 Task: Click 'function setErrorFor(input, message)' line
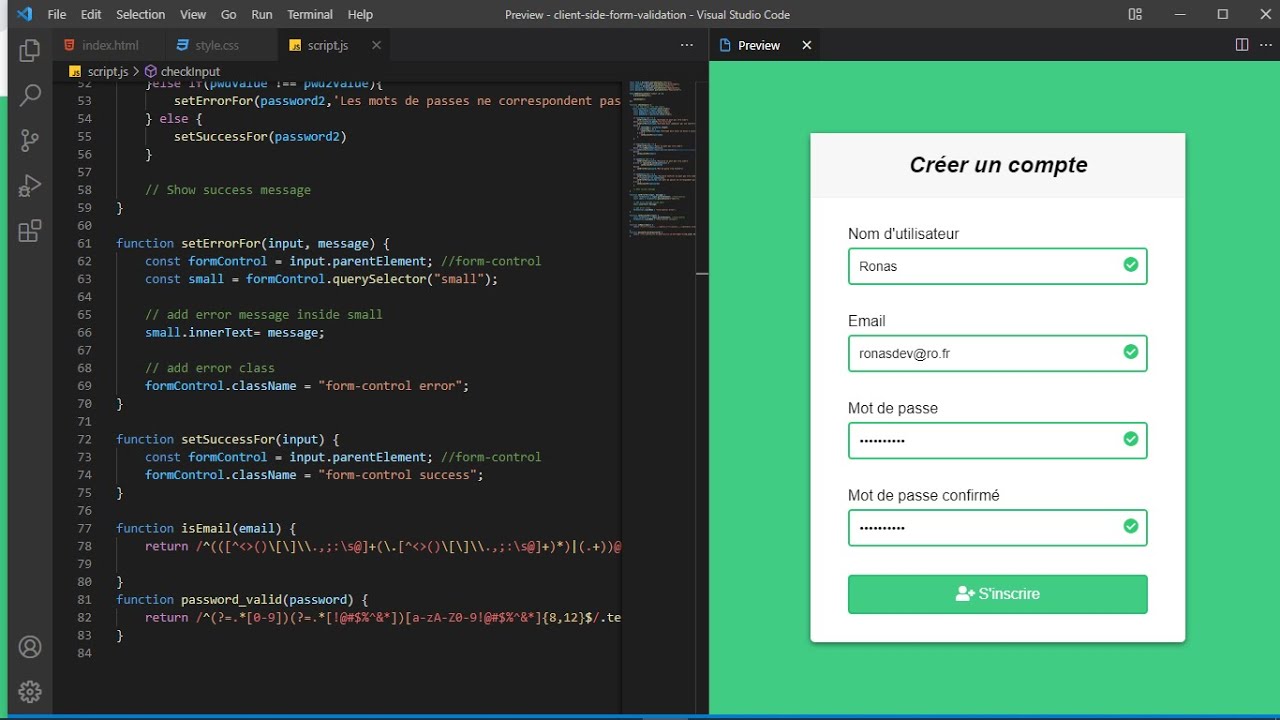pyautogui.click(x=253, y=243)
